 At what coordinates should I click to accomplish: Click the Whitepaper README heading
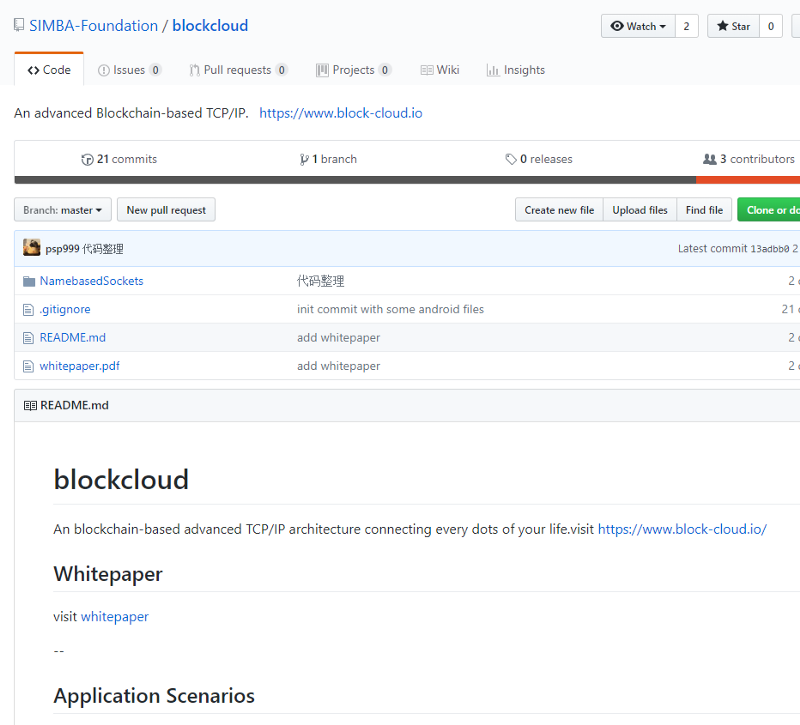pyautogui.click(x=108, y=574)
